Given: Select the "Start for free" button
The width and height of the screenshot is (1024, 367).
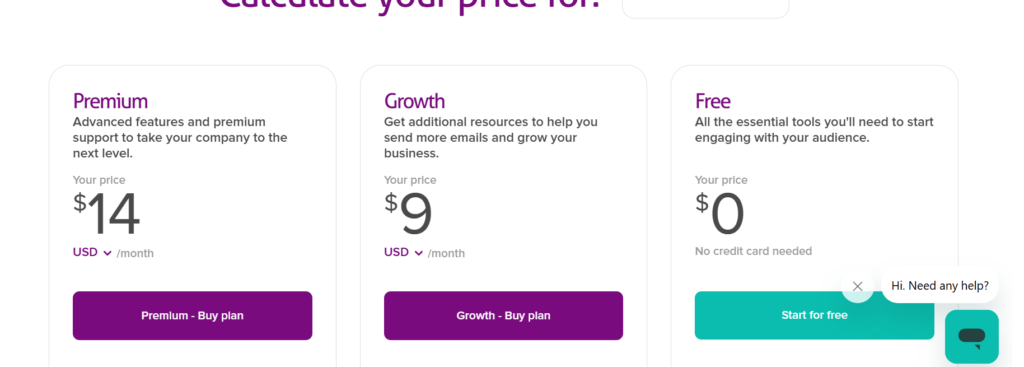Looking at the screenshot, I should tap(814, 315).
